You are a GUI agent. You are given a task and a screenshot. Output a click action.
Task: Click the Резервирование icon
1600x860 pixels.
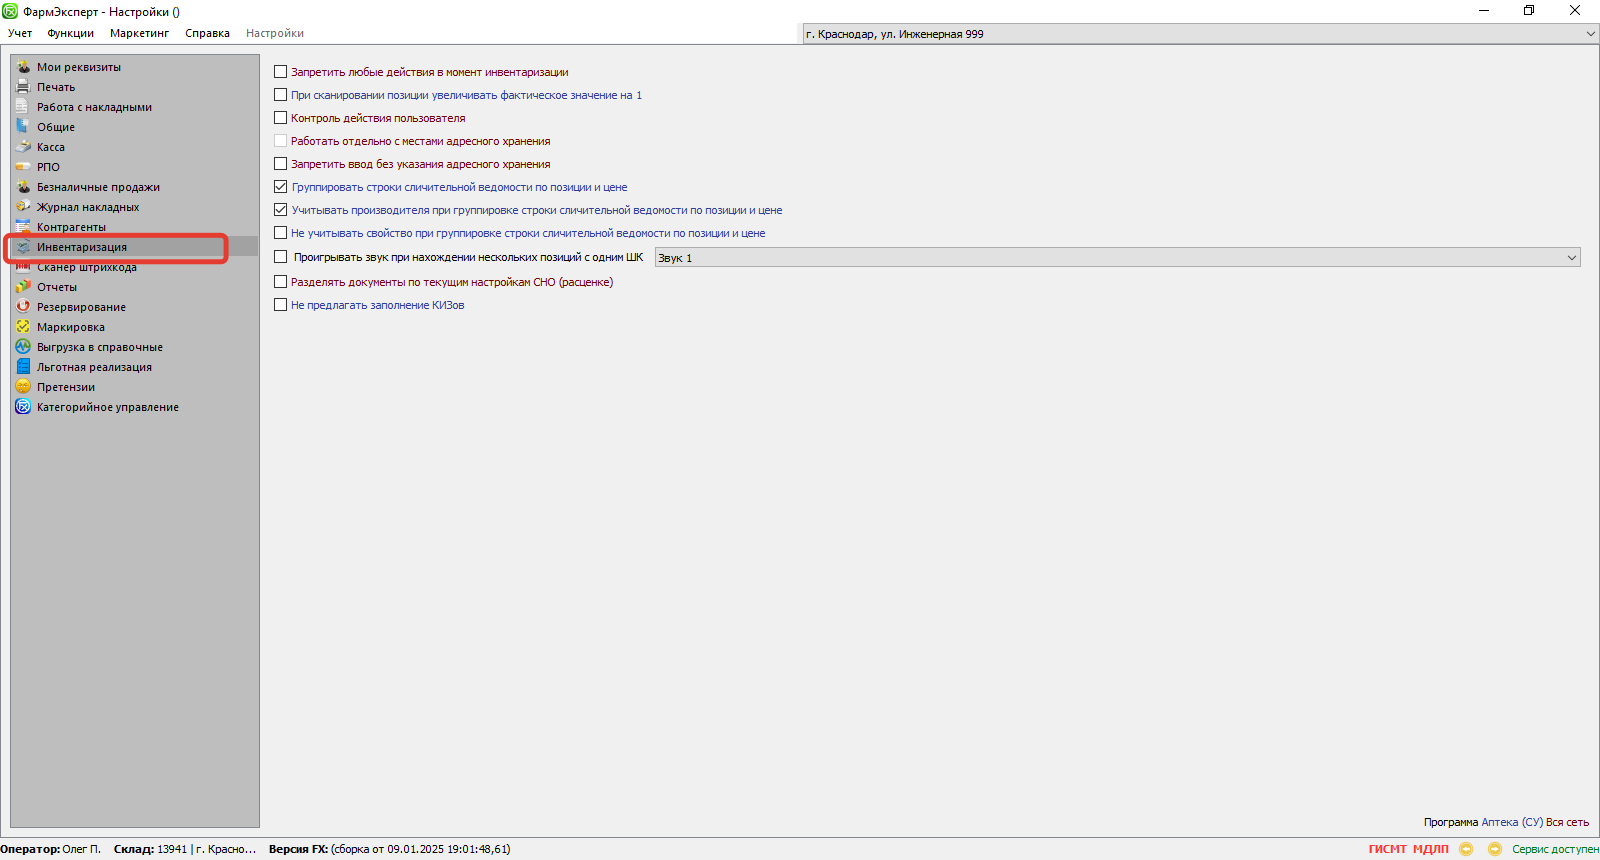[23, 307]
